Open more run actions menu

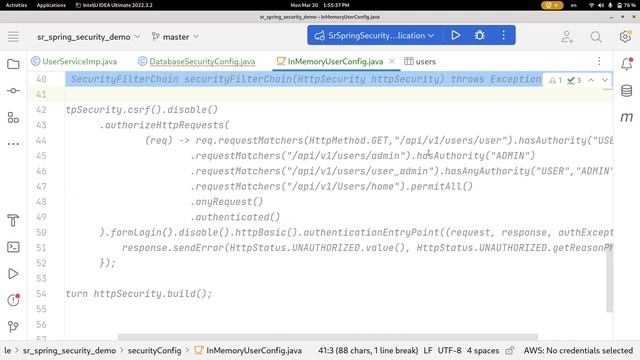click(504, 36)
